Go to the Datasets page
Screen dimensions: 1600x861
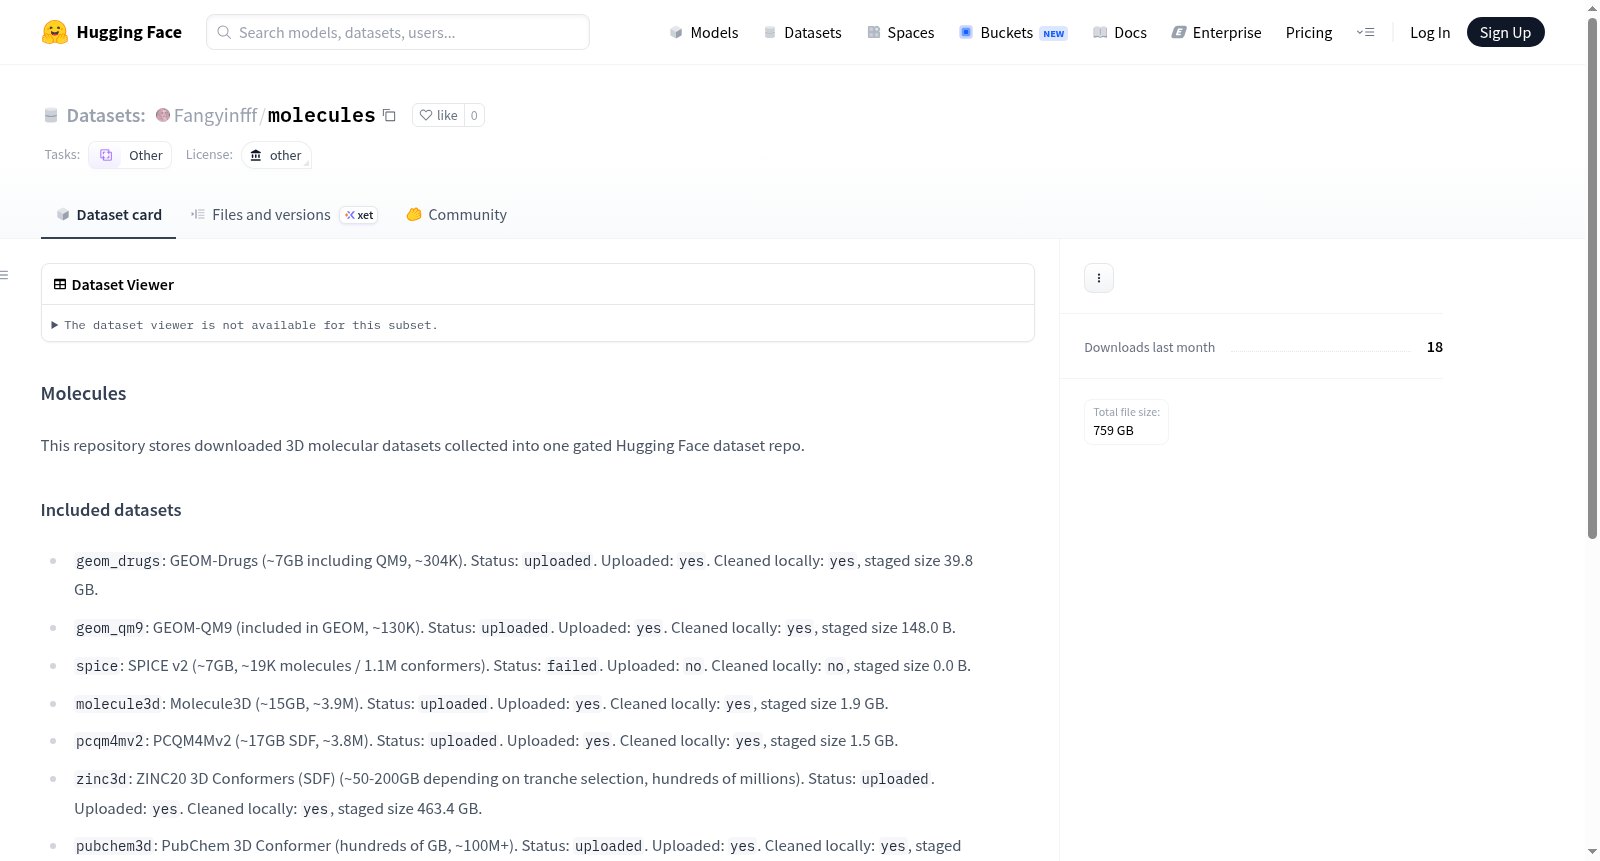tap(802, 32)
